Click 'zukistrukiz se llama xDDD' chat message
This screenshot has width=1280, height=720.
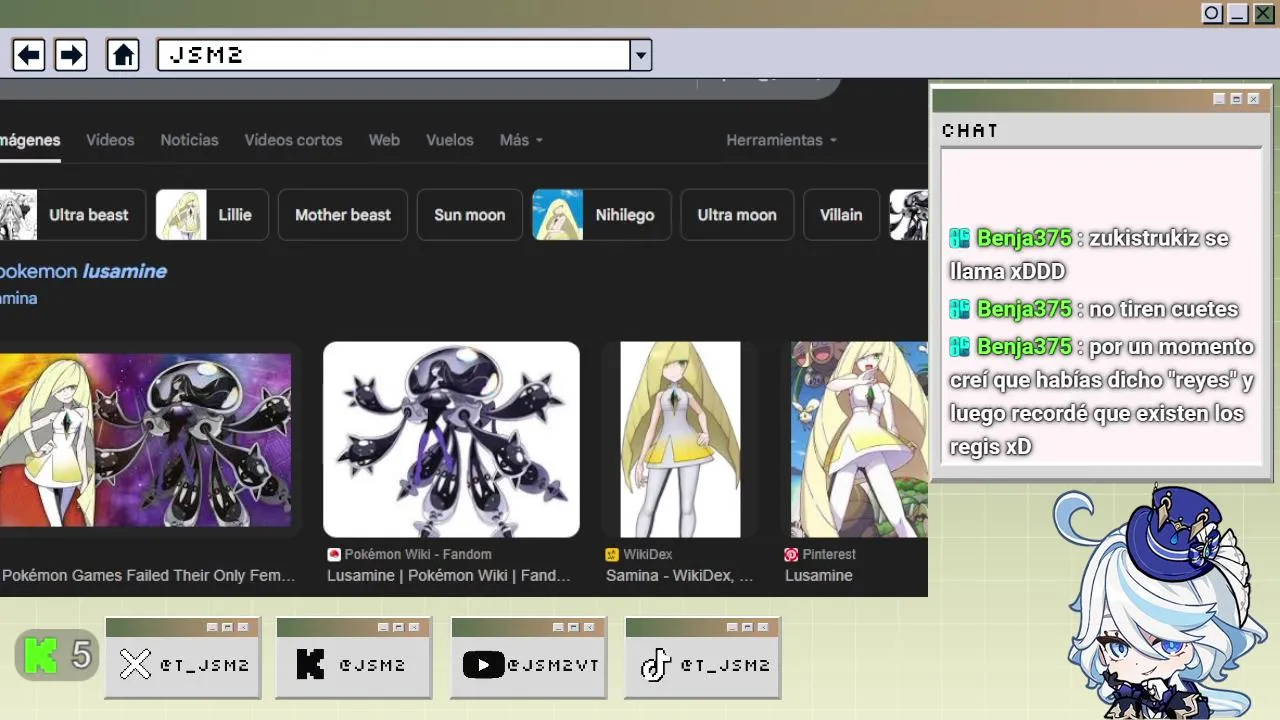point(1089,255)
